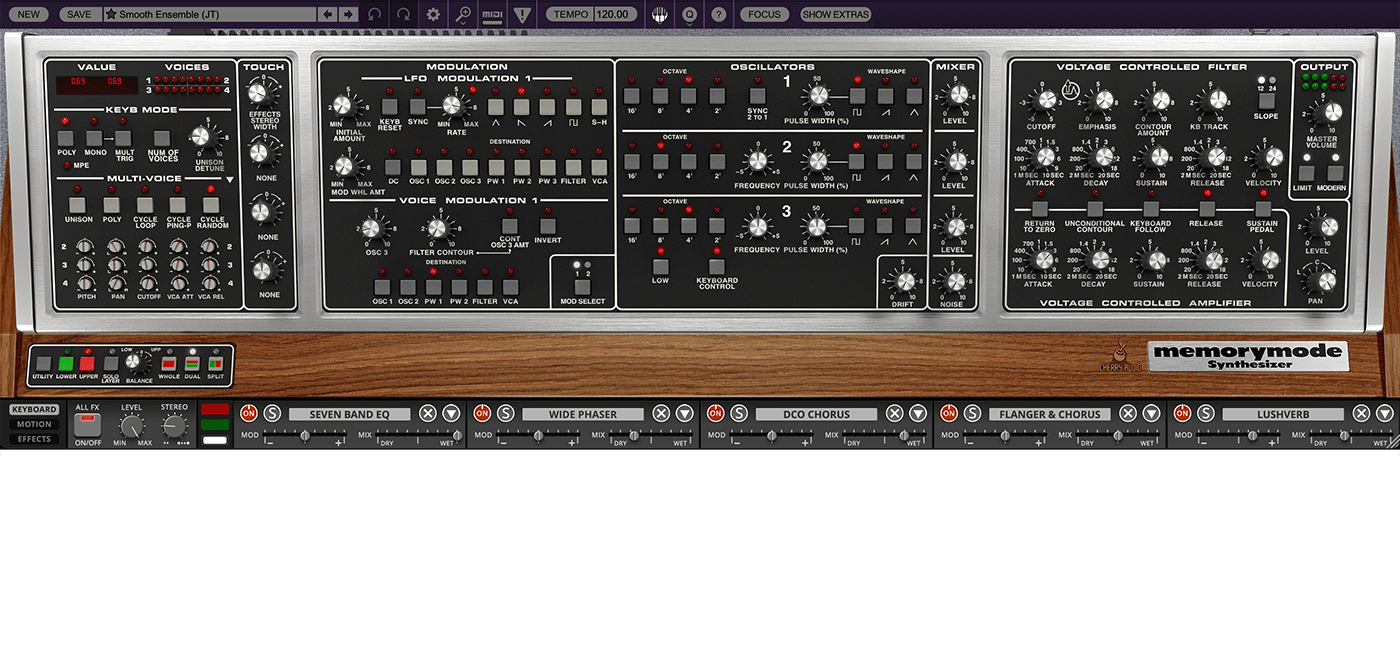Select the Upper layer button
This screenshot has width=1400, height=669.
(88, 364)
